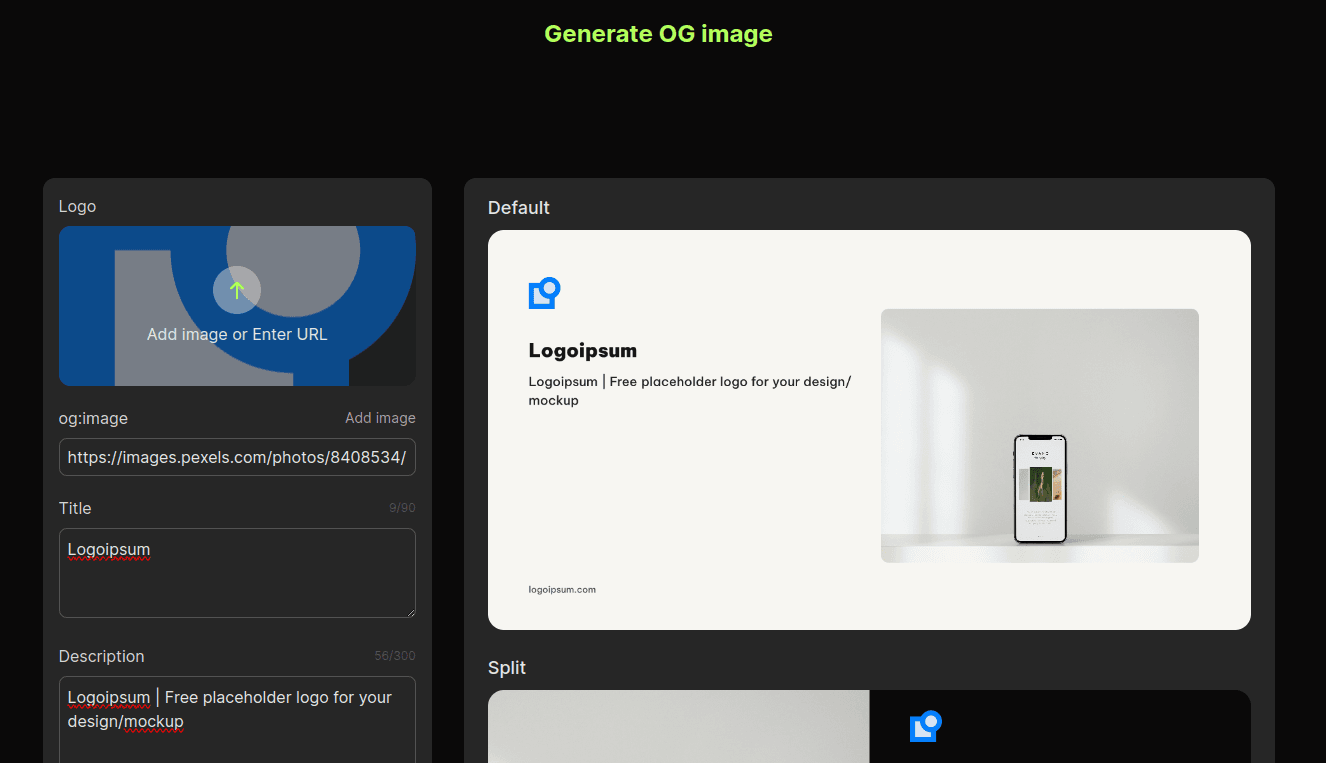1326x763 pixels.
Task: Click the '9/90' title character counter
Action: point(402,508)
